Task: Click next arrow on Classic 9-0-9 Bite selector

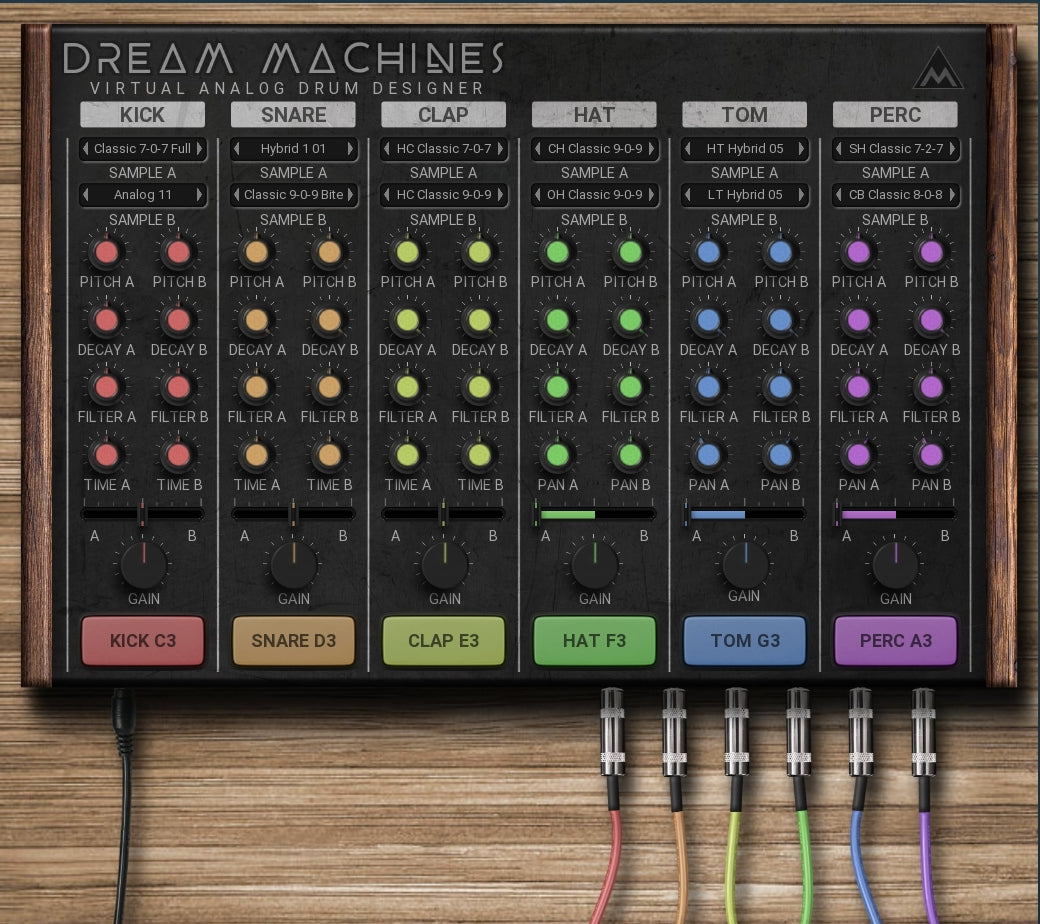Action: click(350, 195)
